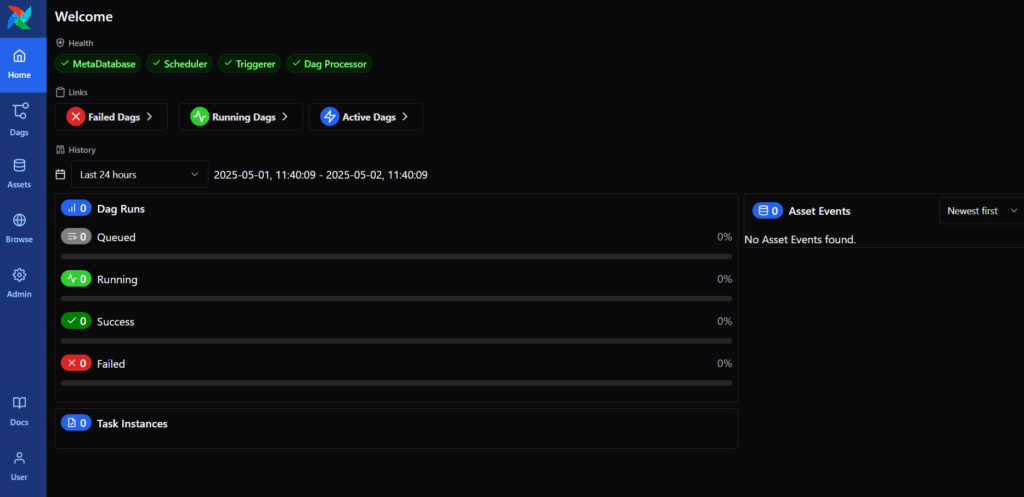Click the chevron on Active Dags
The width and height of the screenshot is (1024, 497).
click(405, 117)
